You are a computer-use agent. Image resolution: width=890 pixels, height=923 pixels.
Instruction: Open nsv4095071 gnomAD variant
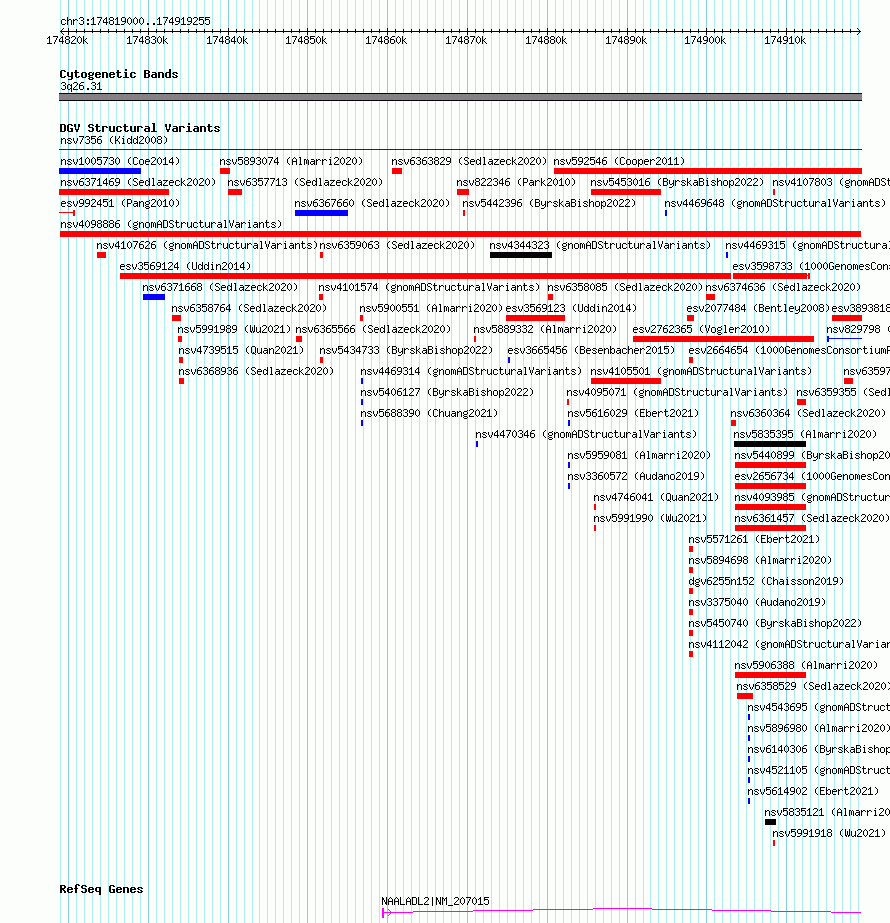coord(677,393)
